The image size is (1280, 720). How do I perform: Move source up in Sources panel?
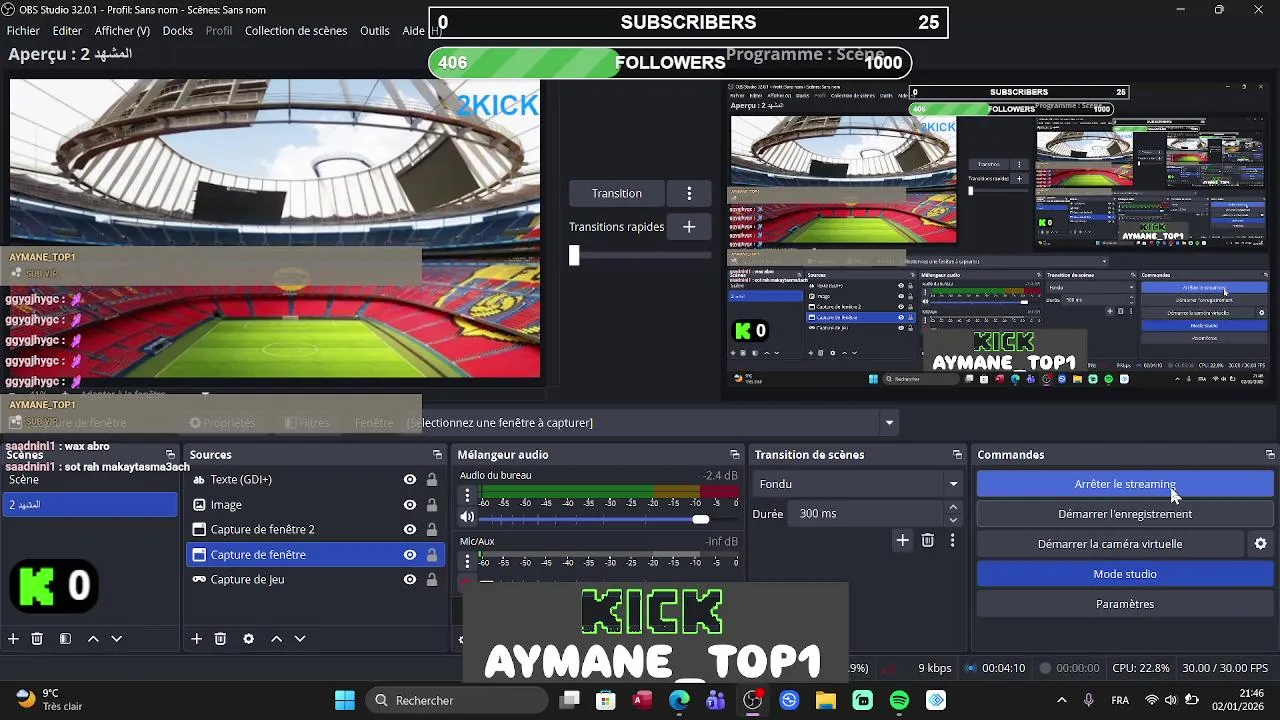tap(276, 639)
